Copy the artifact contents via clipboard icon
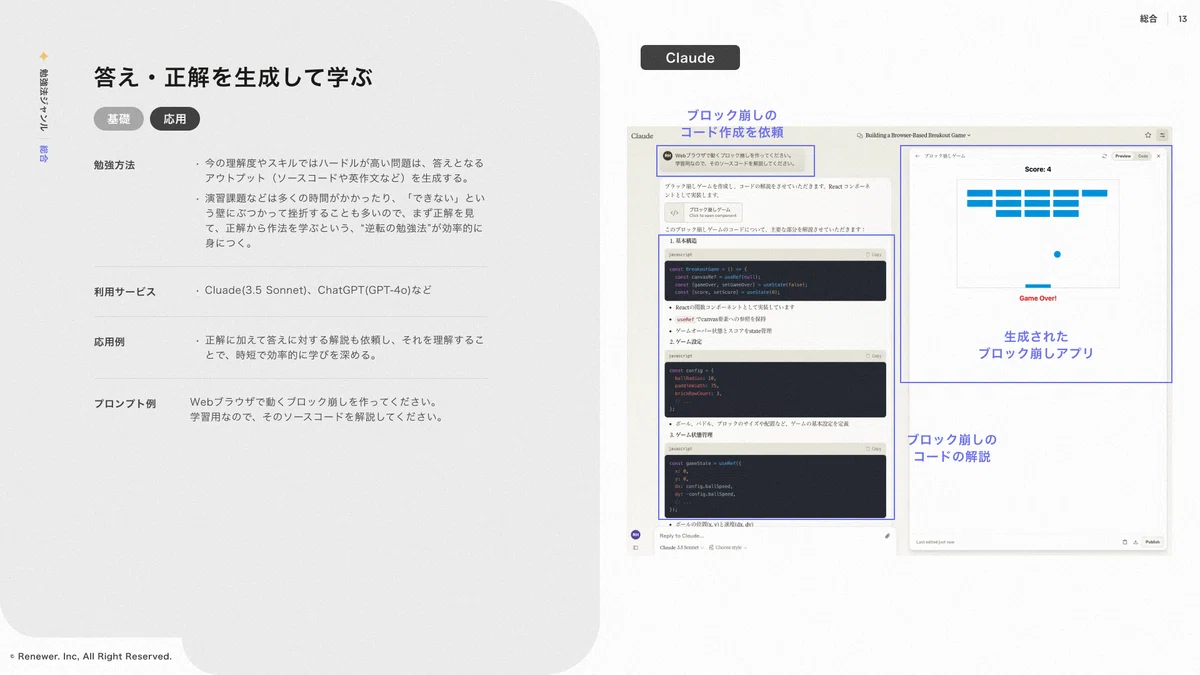1200x675 pixels. click(x=1125, y=542)
